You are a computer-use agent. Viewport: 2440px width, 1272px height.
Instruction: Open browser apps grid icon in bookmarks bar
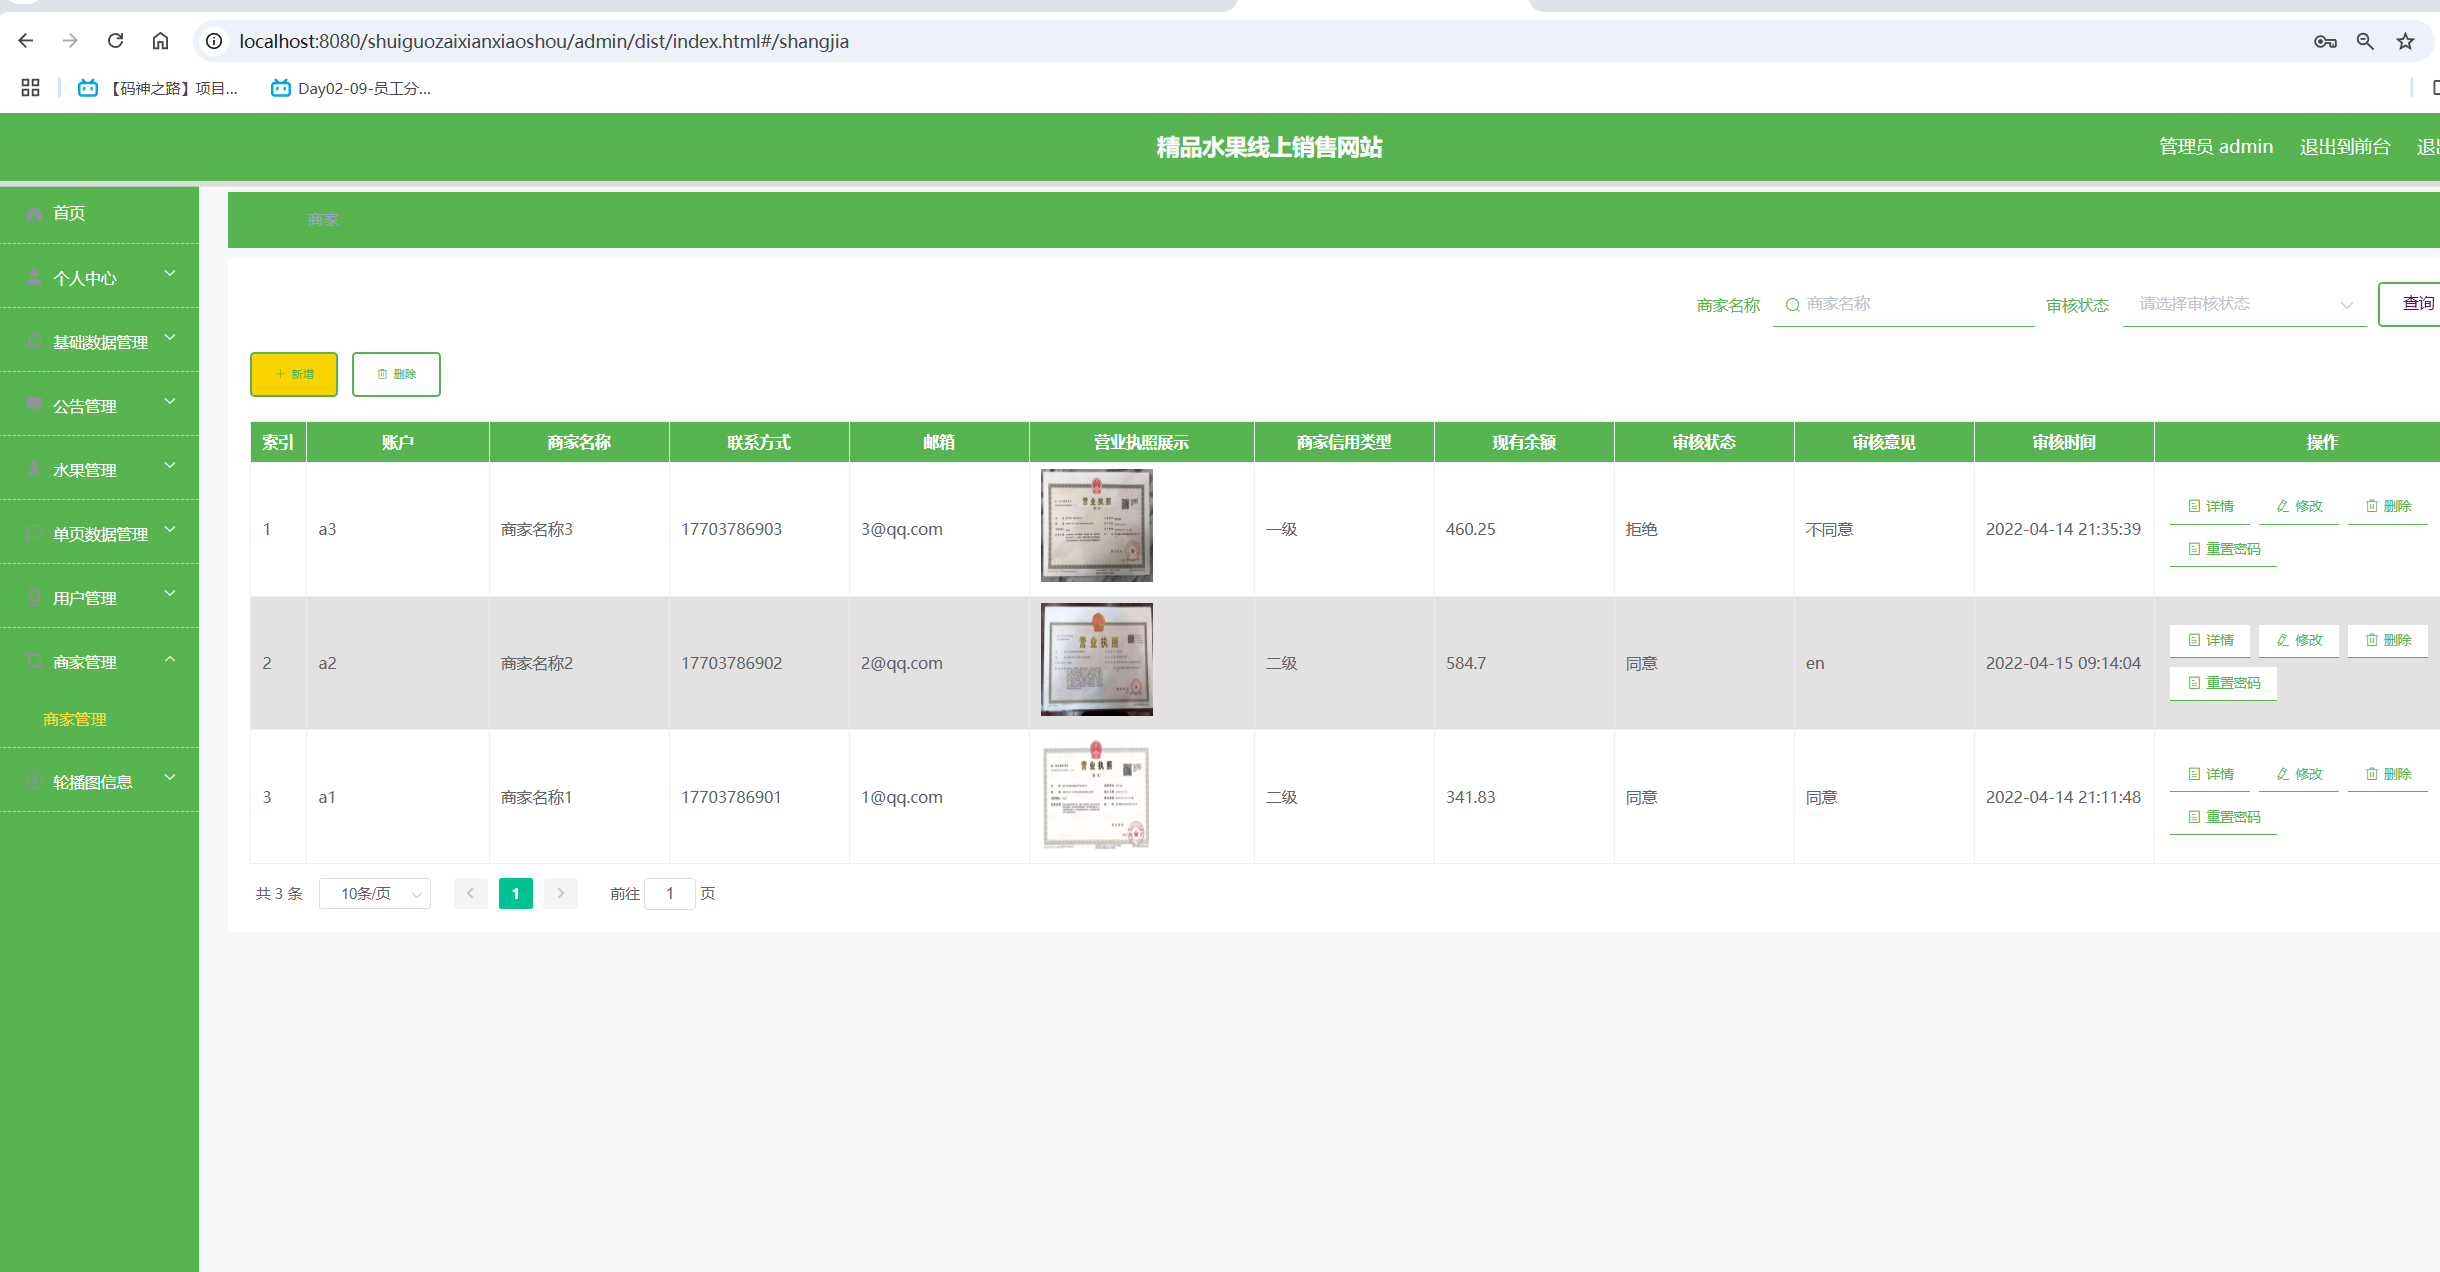[x=30, y=88]
